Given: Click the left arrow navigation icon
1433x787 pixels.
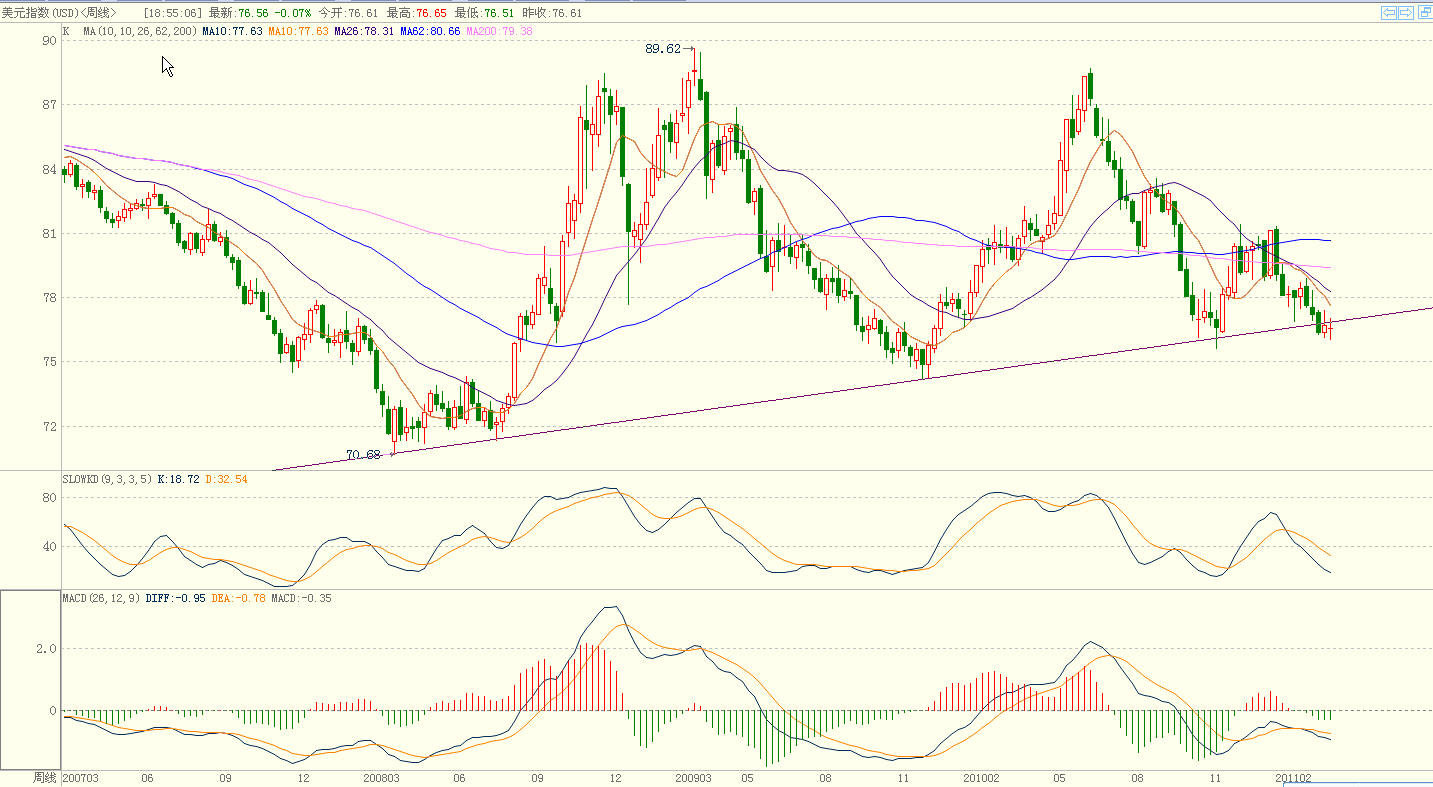Looking at the screenshot, I should (1389, 13).
